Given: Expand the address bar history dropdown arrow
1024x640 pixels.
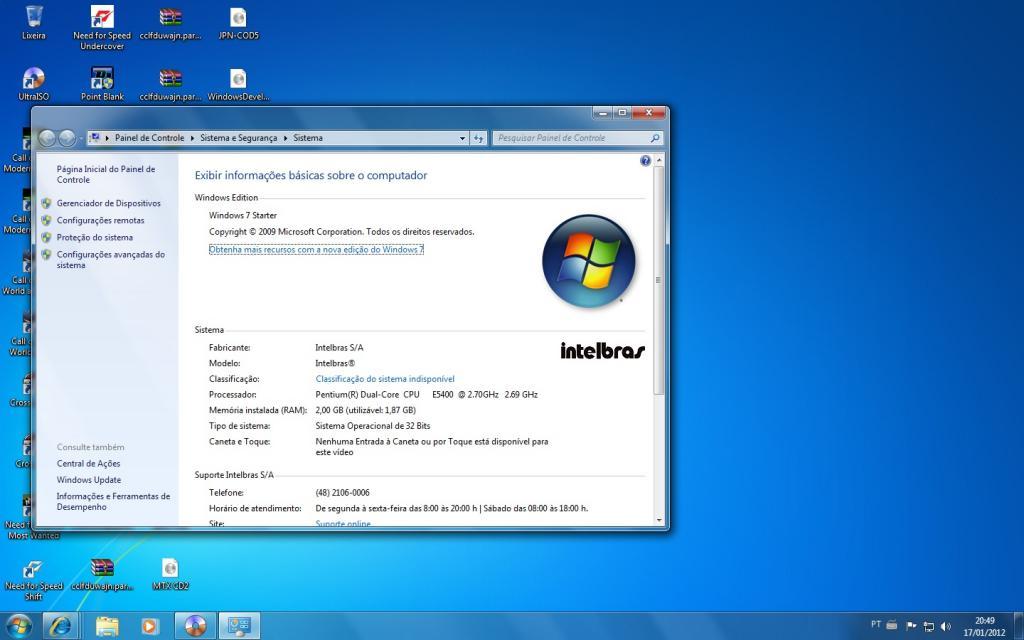Looking at the screenshot, I should [x=462, y=138].
